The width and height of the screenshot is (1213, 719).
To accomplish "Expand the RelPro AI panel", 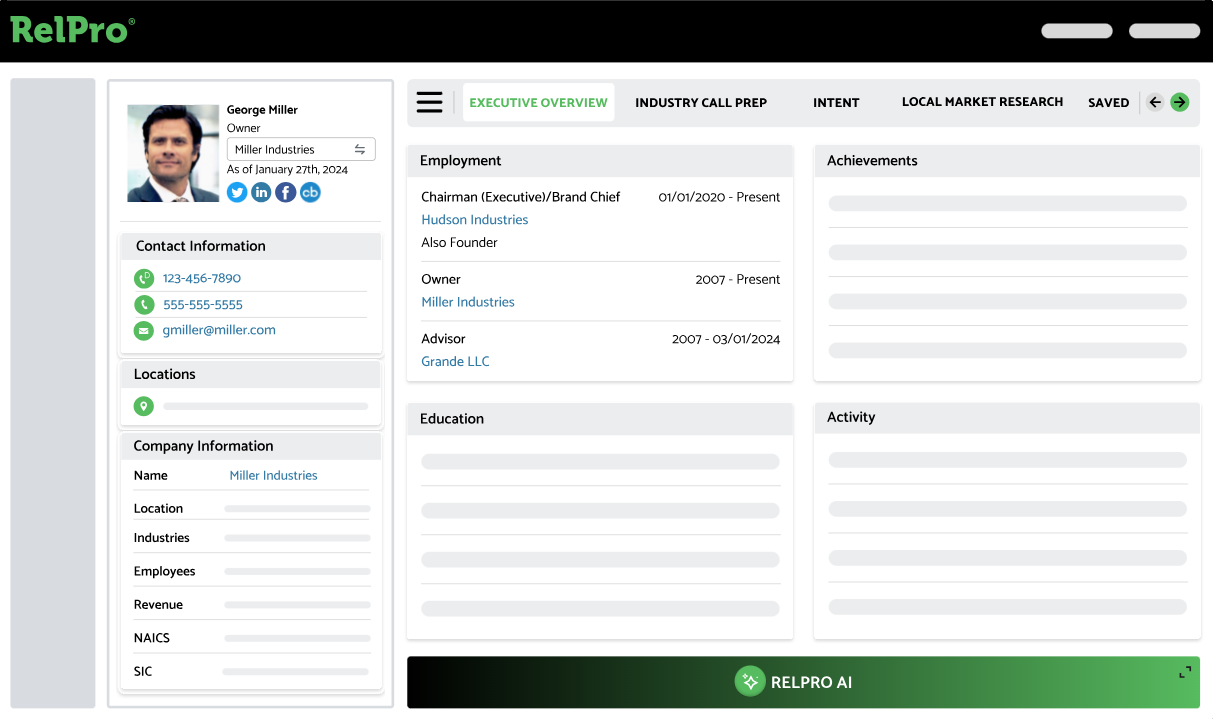I will 1185,672.
